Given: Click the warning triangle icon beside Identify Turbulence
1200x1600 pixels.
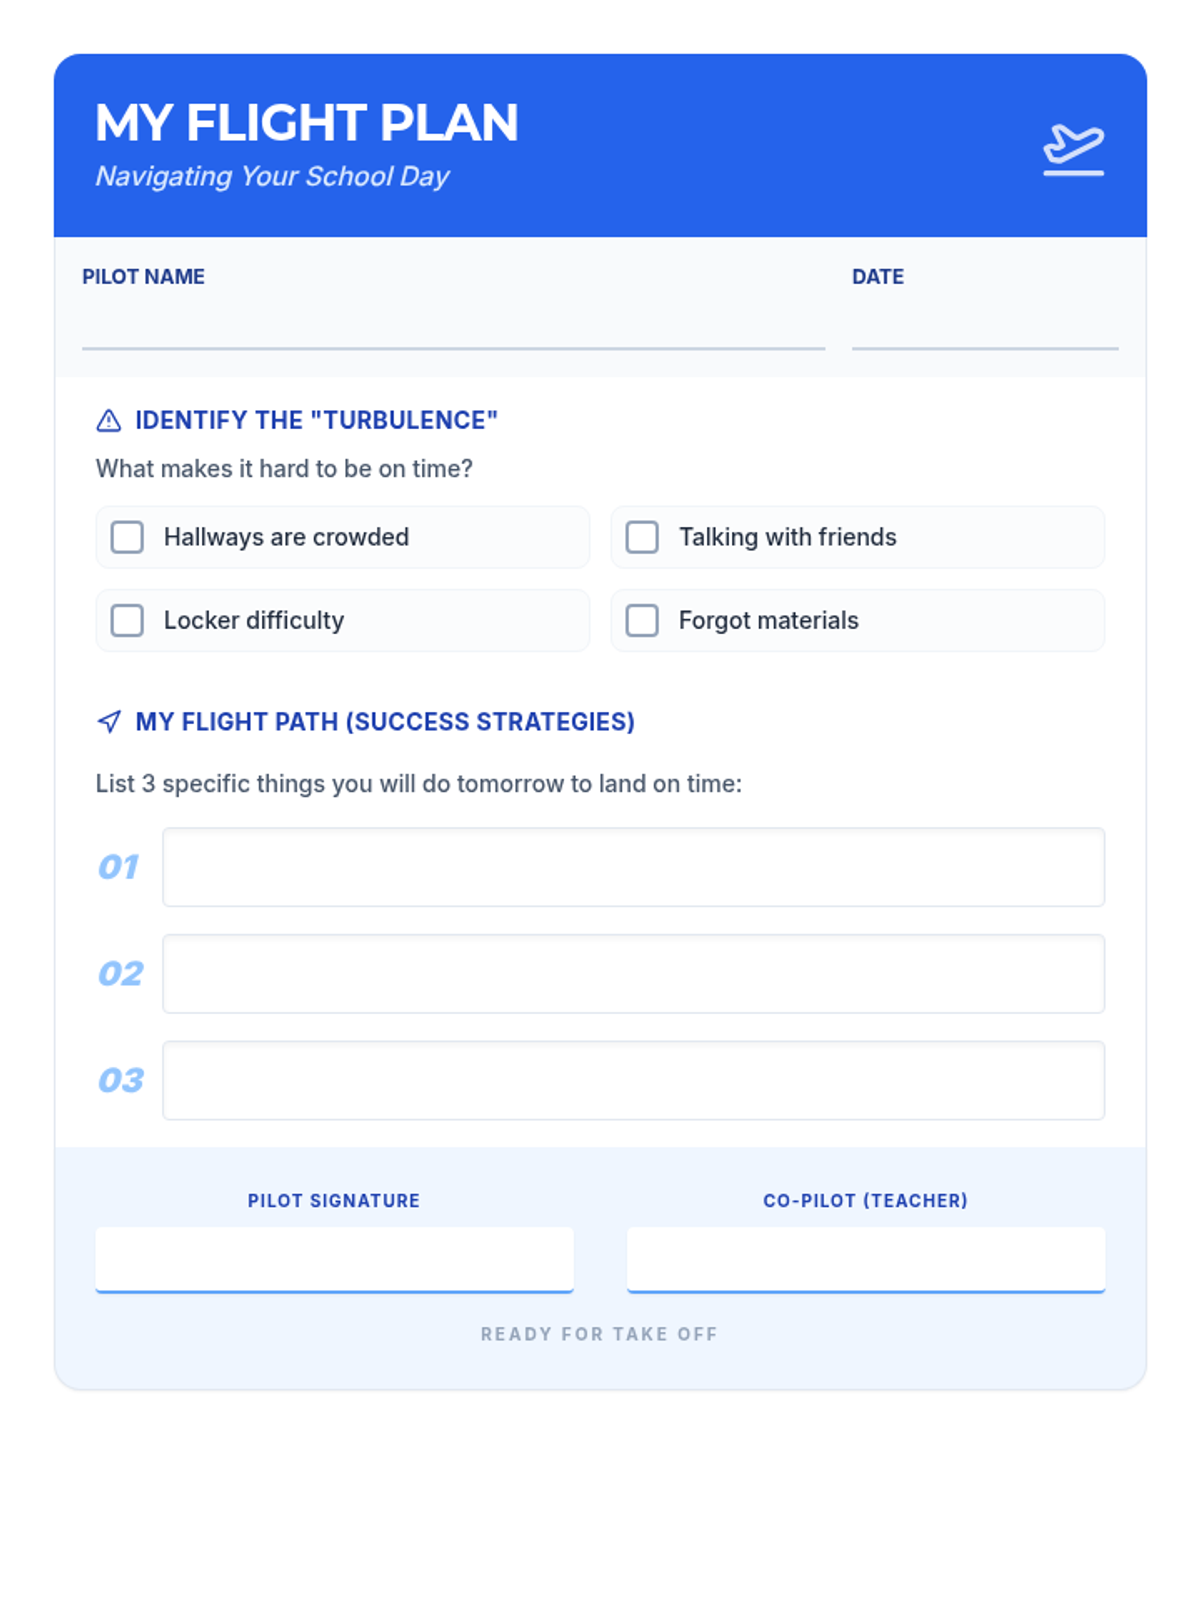Looking at the screenshot, I should [x=108, y=421].
